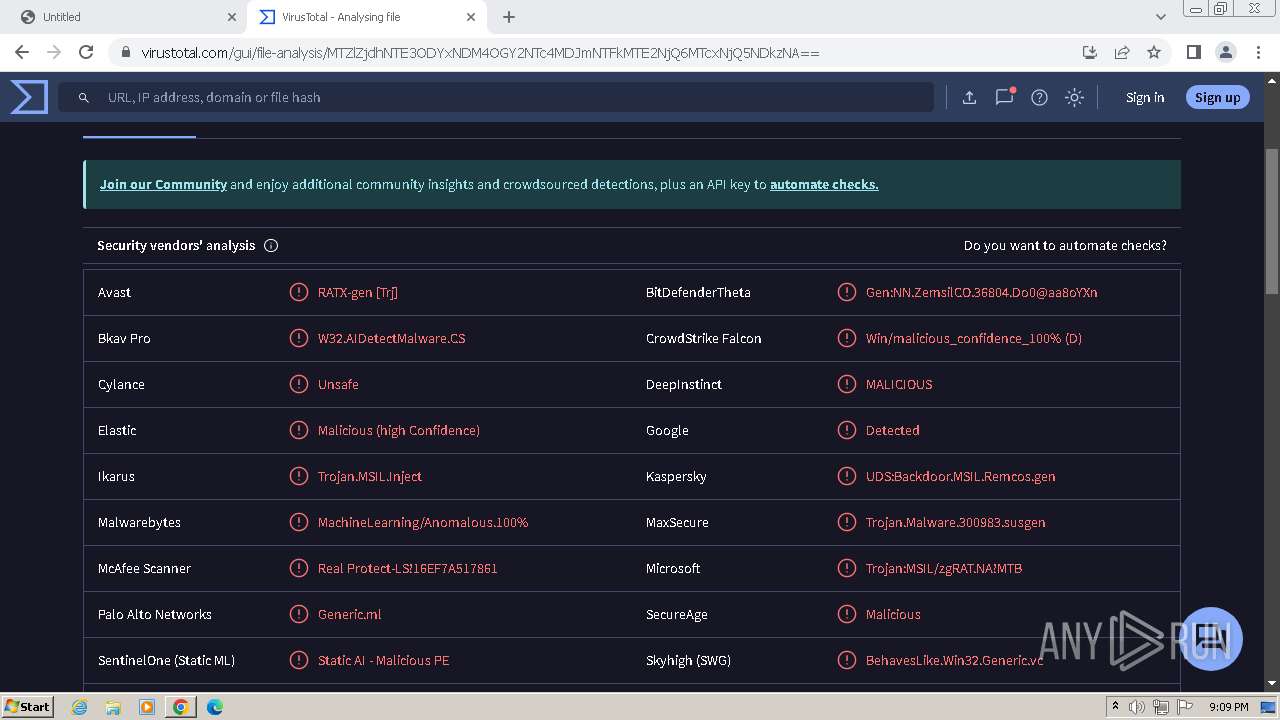Click the floating chat button at bottom right
Viewport: 1280px width, 720px height.
pyautogui.click(x=1211, y=638)
